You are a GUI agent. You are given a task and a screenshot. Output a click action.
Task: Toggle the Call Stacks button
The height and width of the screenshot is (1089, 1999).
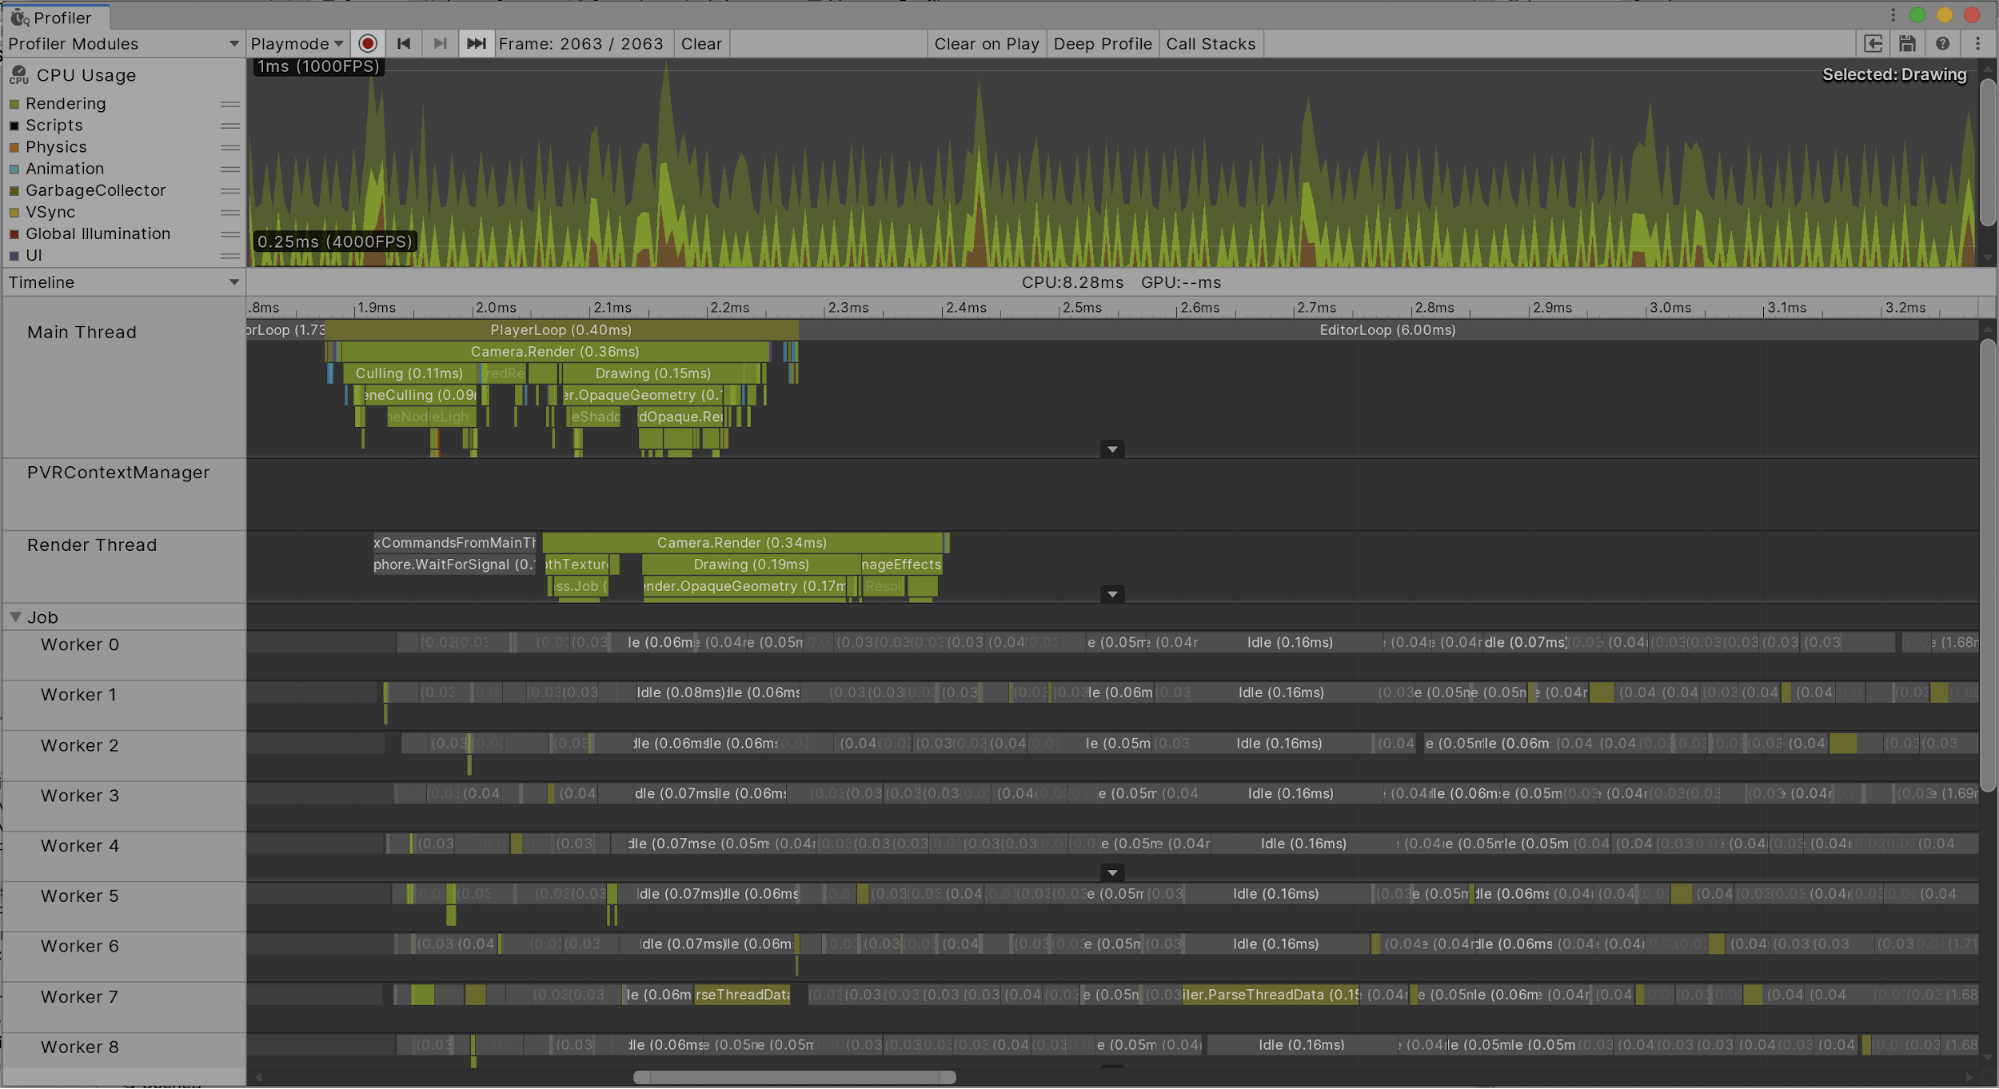pos(1210,43)
